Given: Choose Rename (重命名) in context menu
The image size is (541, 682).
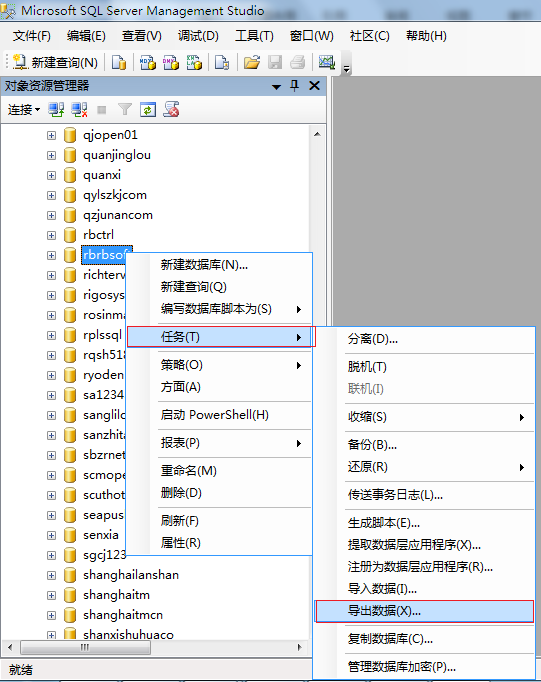Looking at the screenshot, I should coord(219,471).
